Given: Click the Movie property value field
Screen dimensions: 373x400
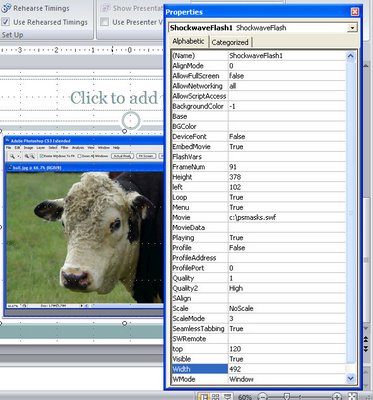Looking at the screenshot, I should [x=287, y=218].
